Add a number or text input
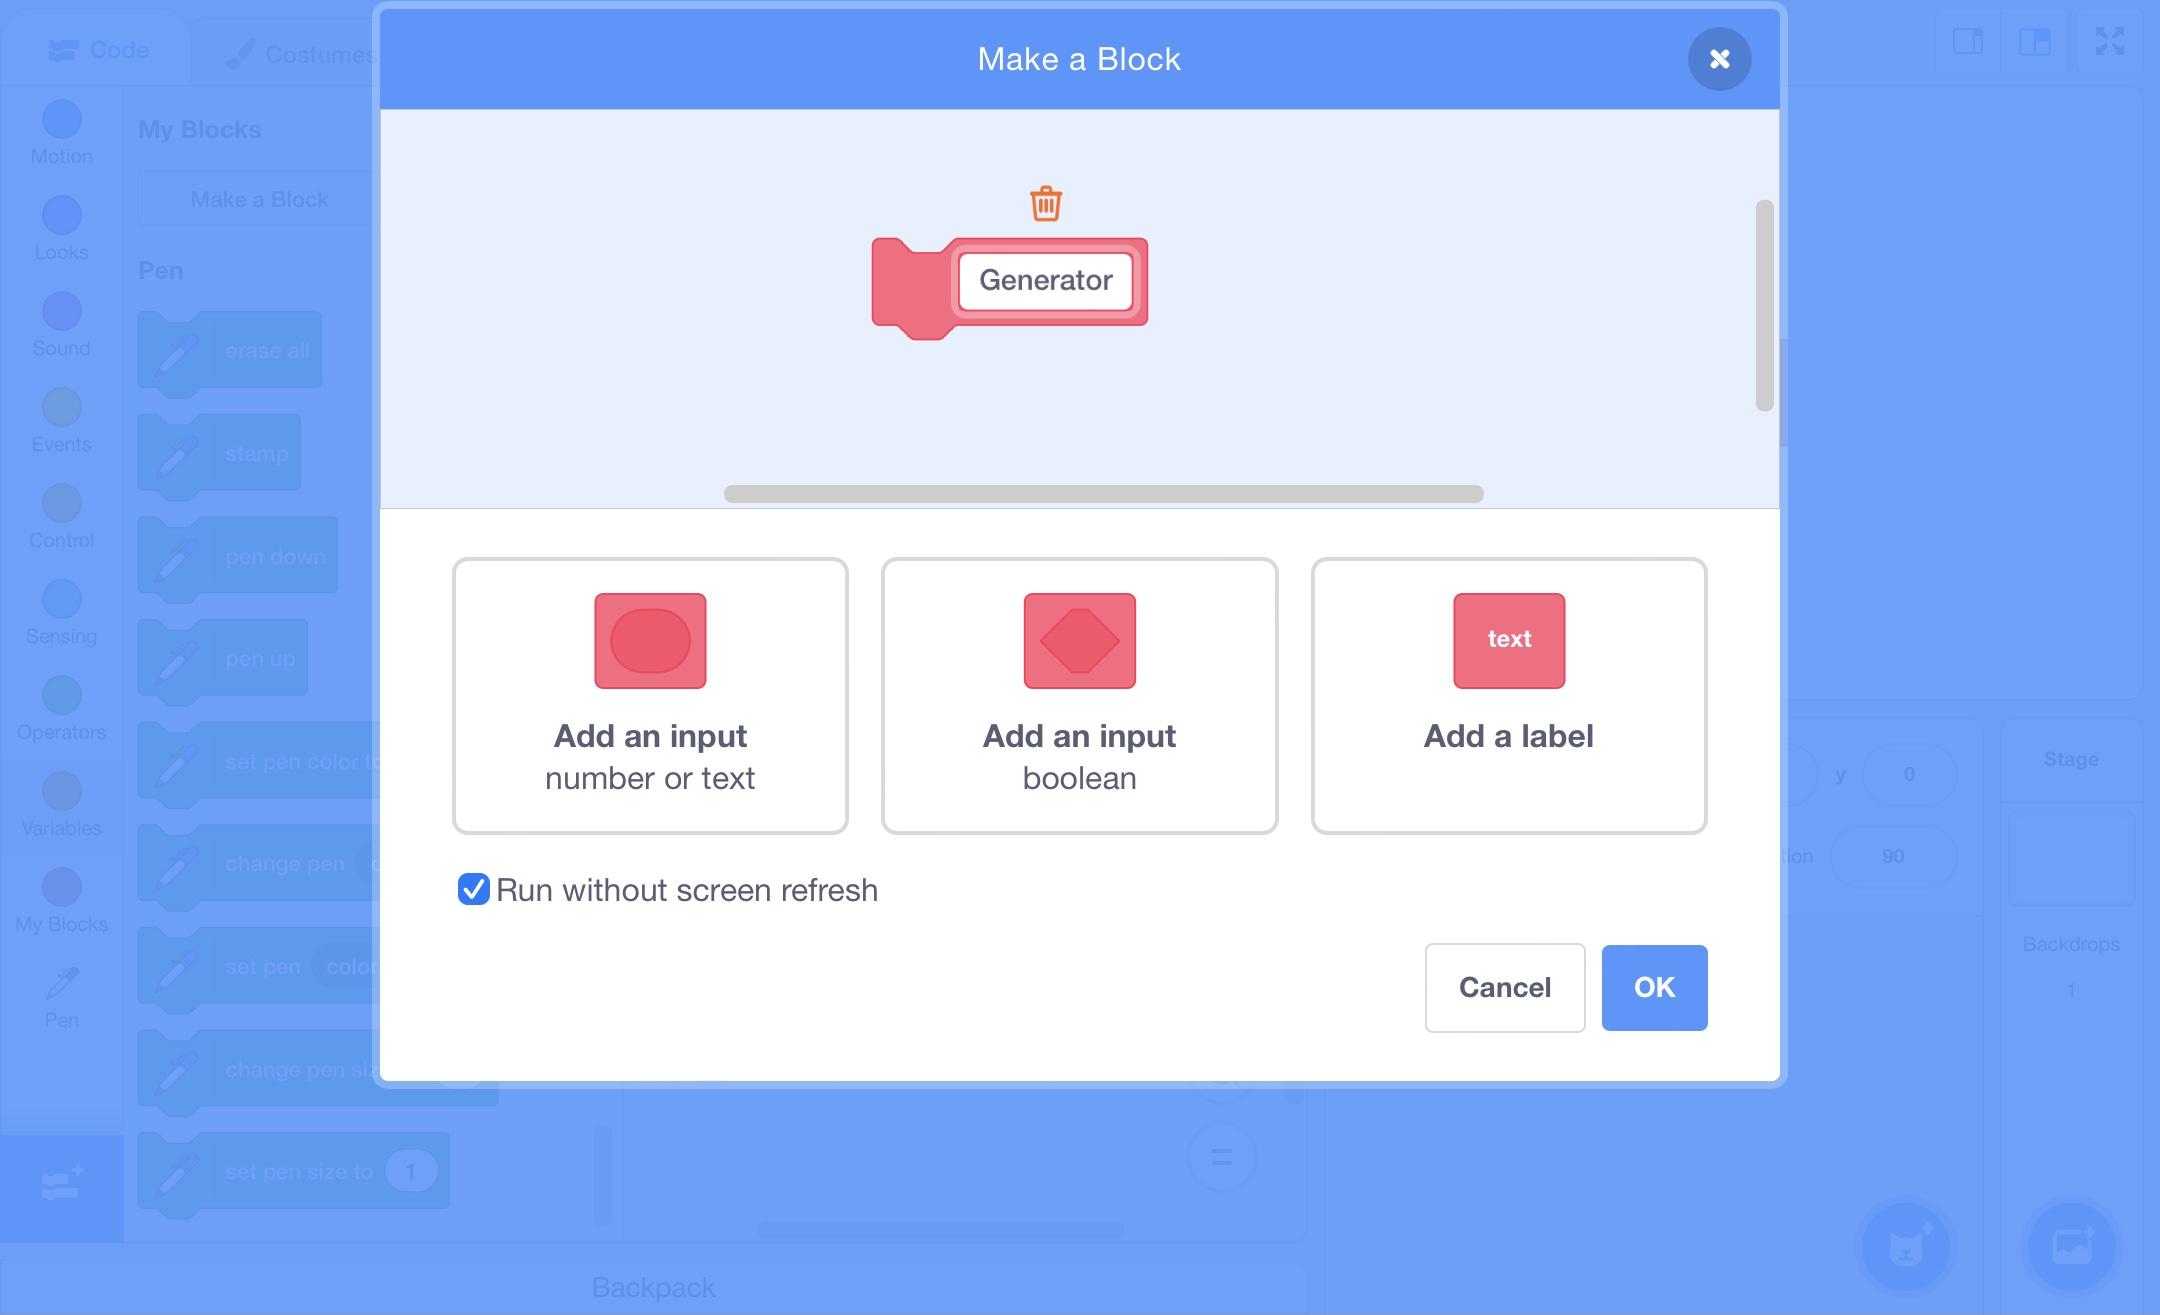Image resolution: width=2160 pixels, height=1315 pixels. coord(650,695)
